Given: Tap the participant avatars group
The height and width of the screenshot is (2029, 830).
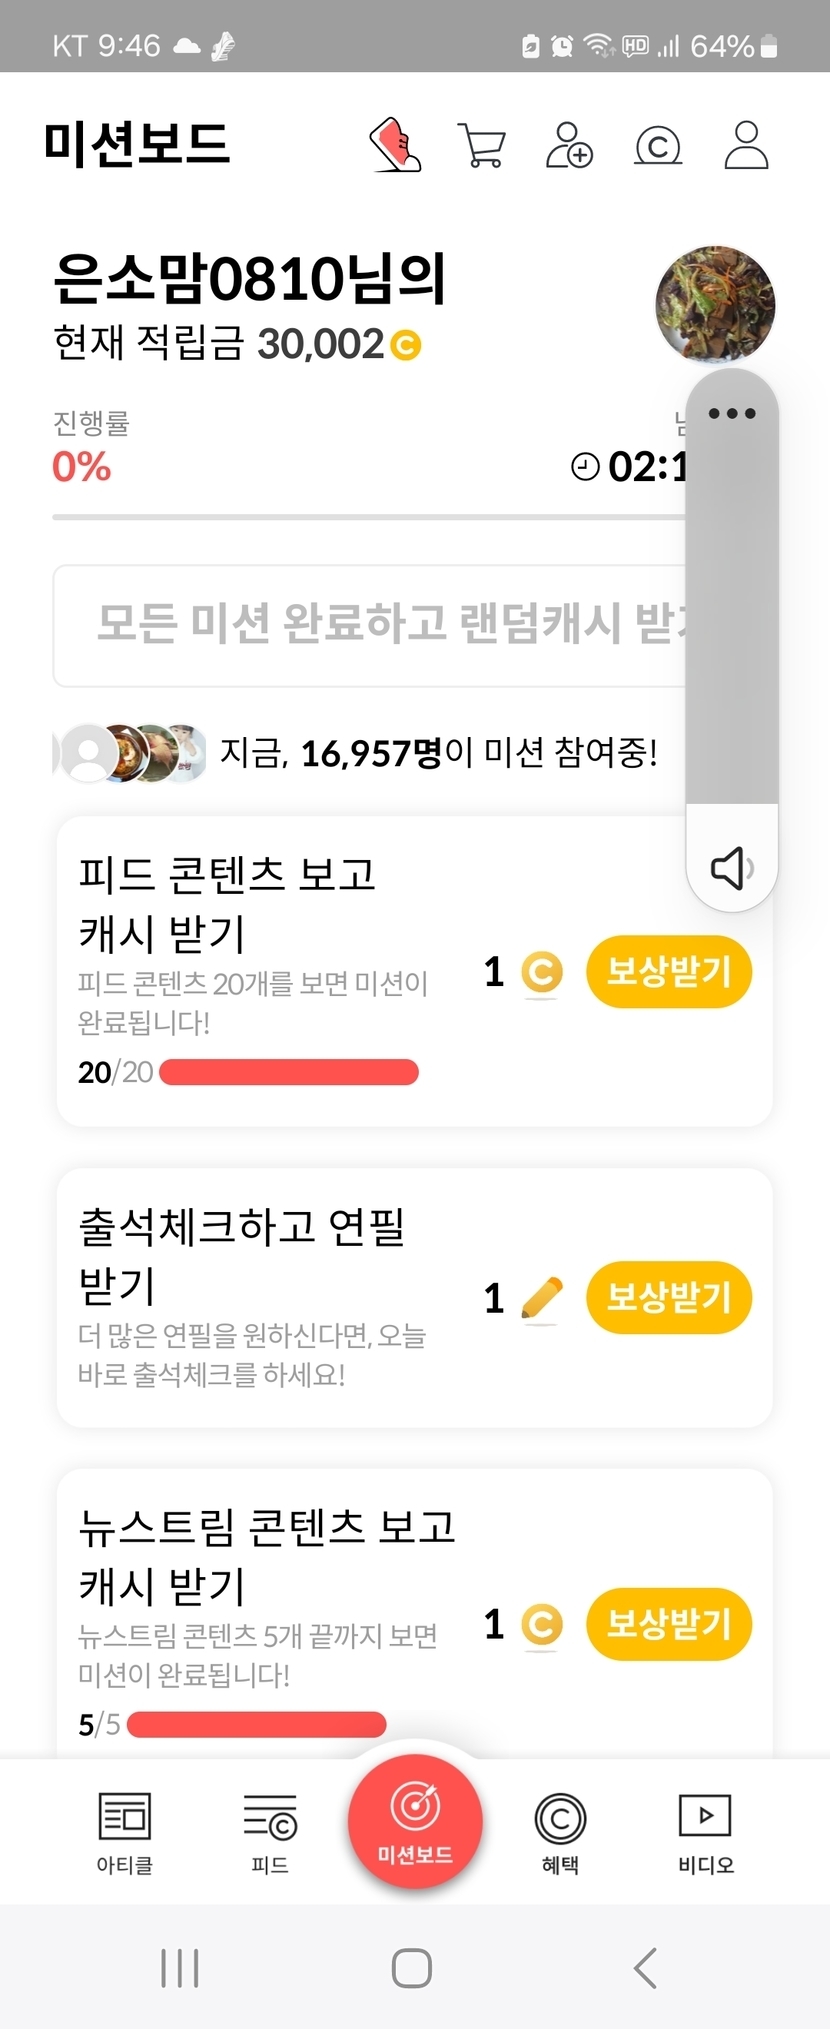Looking at the screenshot, I should 131,753.
